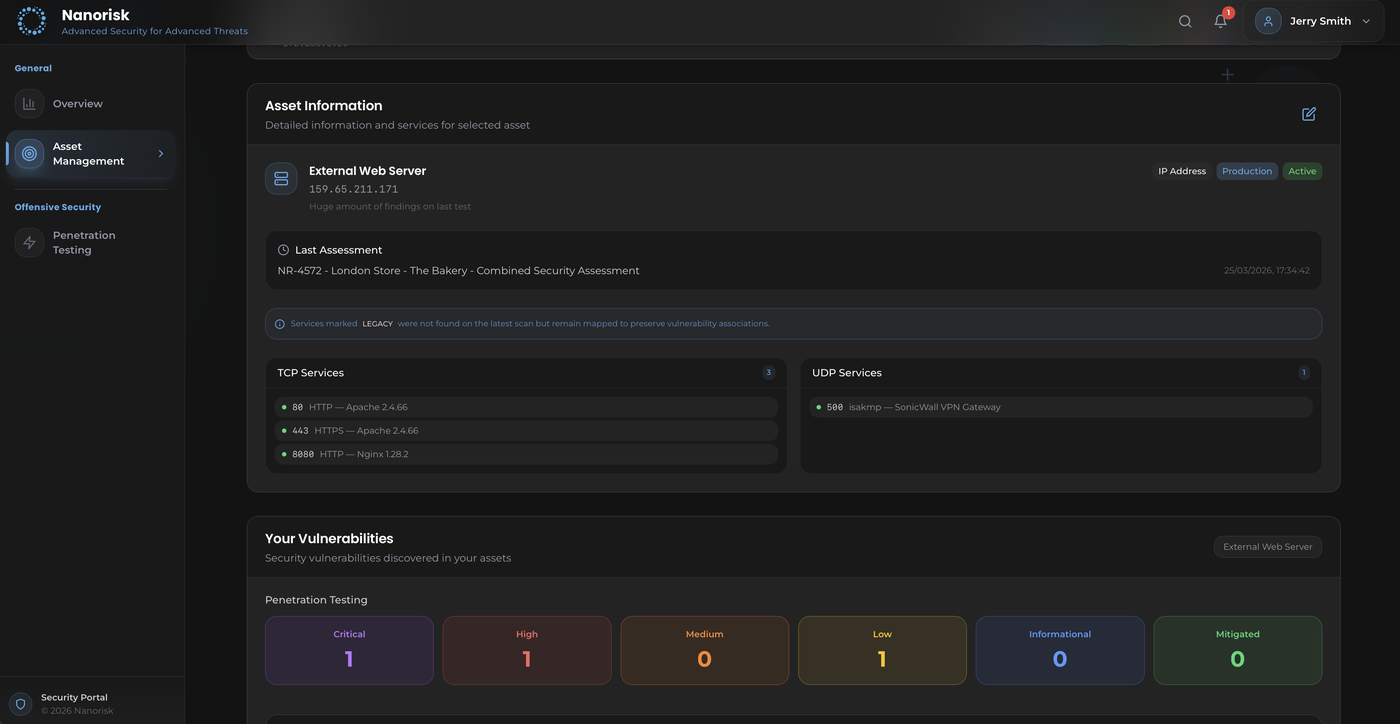Open the edit pencil icon on Asset Information
The image size is (1400, 724).
[x=1308, y=114]
